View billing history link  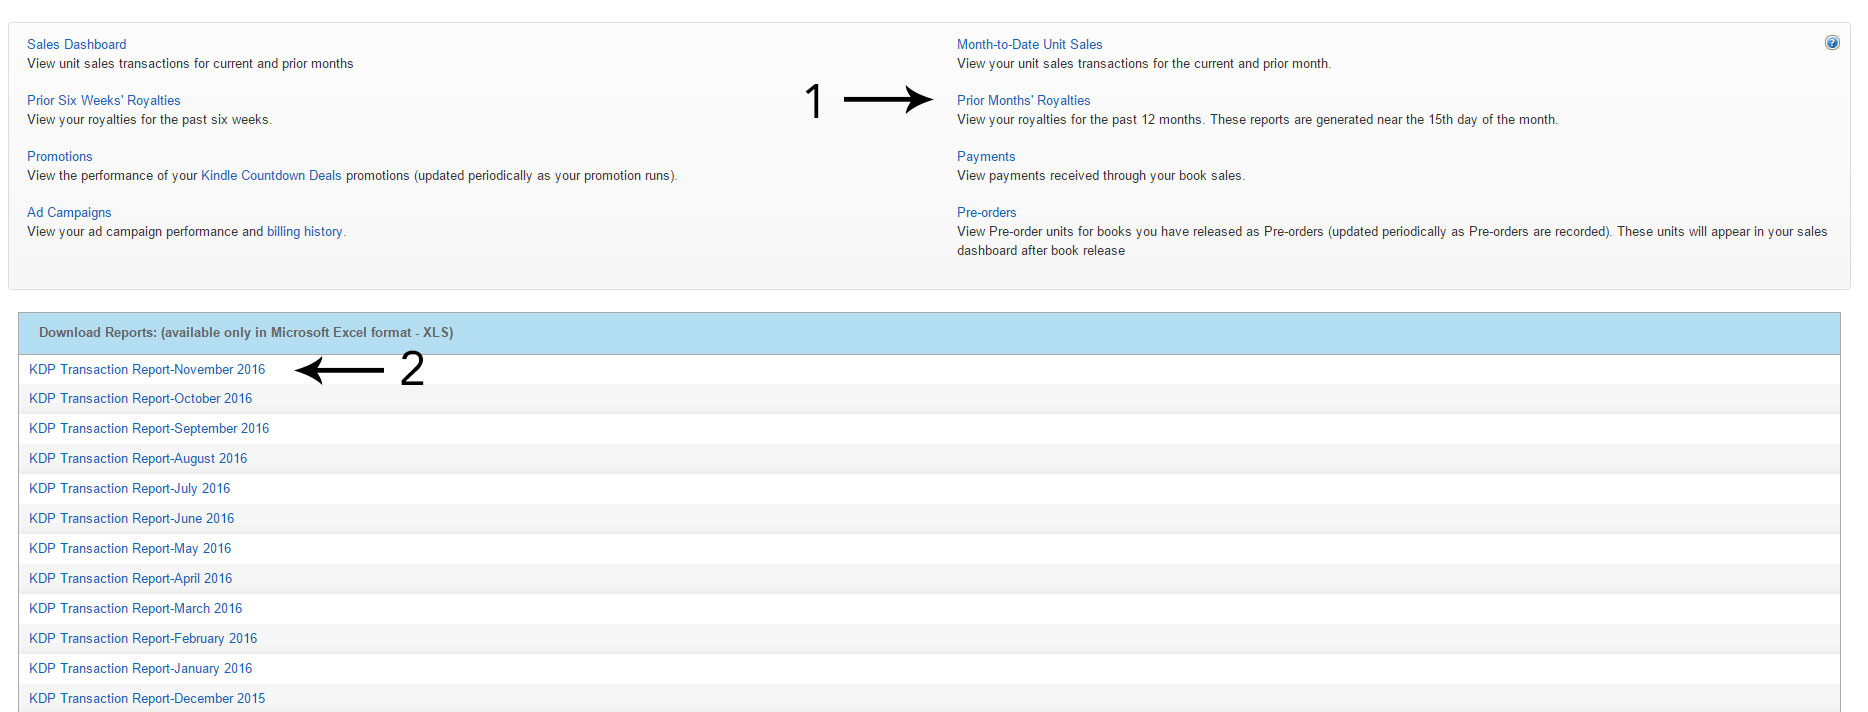click(305, 231)
